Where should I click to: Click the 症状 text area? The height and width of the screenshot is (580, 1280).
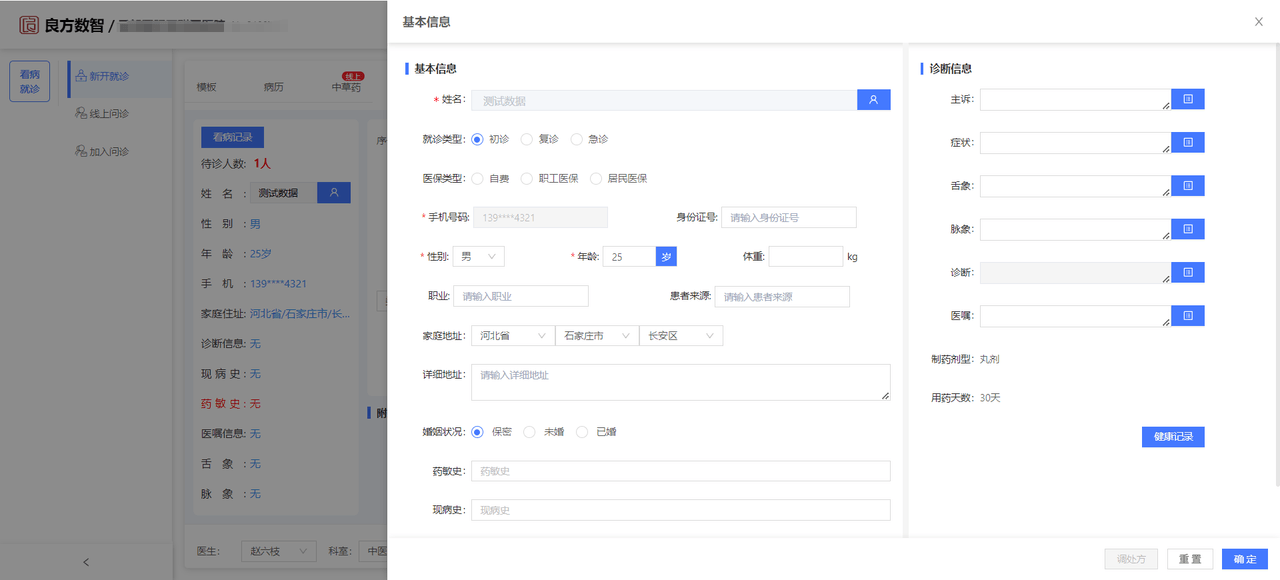pyautogui.click(x=1075, y=143)
